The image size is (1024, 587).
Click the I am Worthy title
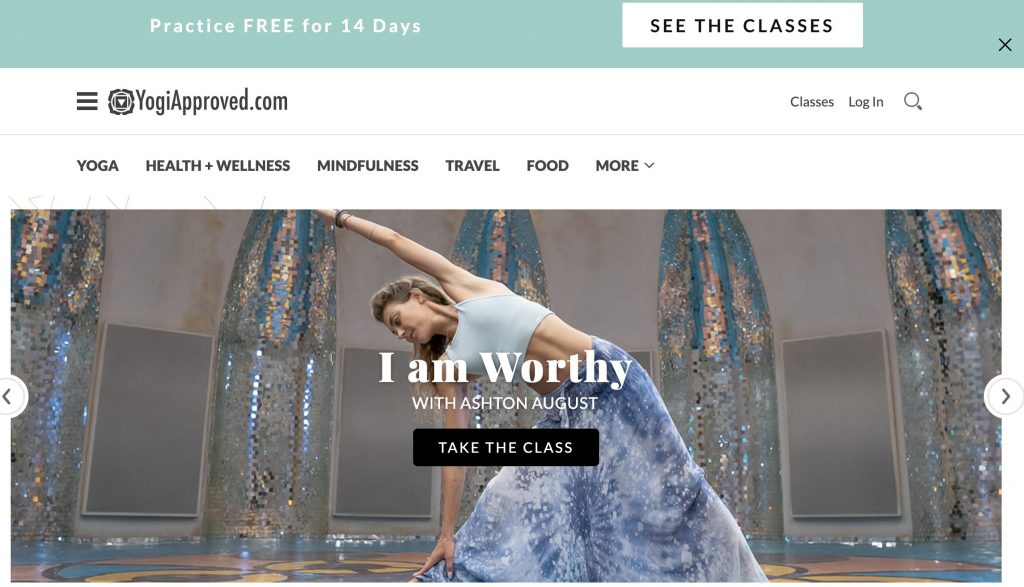click(505, 366)
